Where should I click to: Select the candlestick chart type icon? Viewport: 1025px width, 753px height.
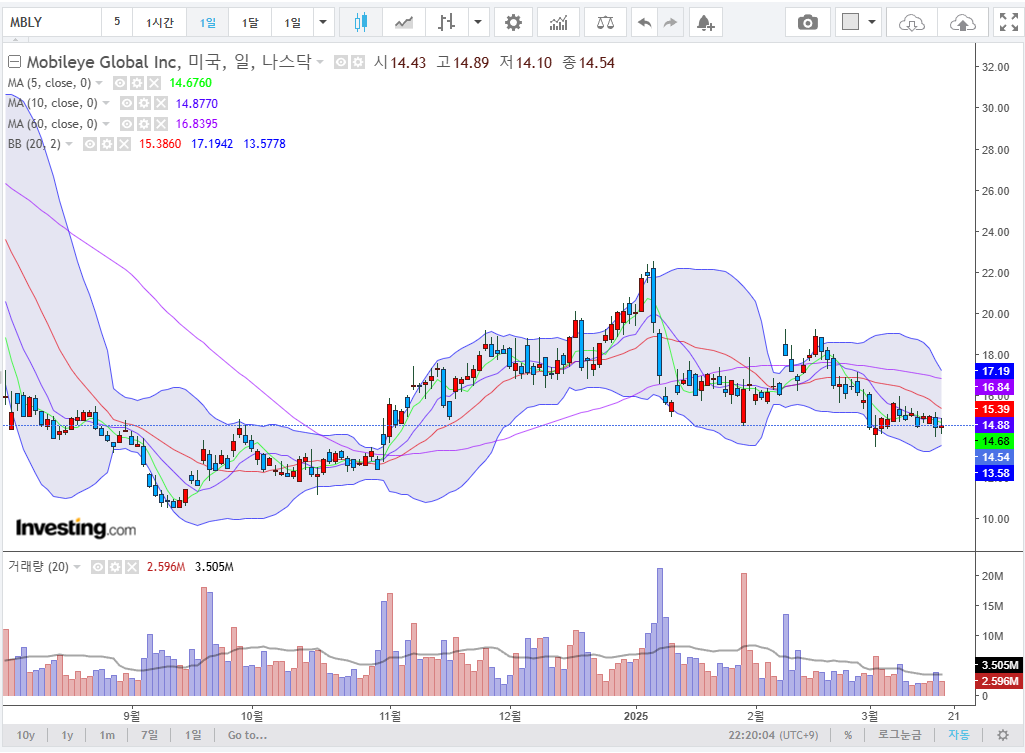[360, 23]
